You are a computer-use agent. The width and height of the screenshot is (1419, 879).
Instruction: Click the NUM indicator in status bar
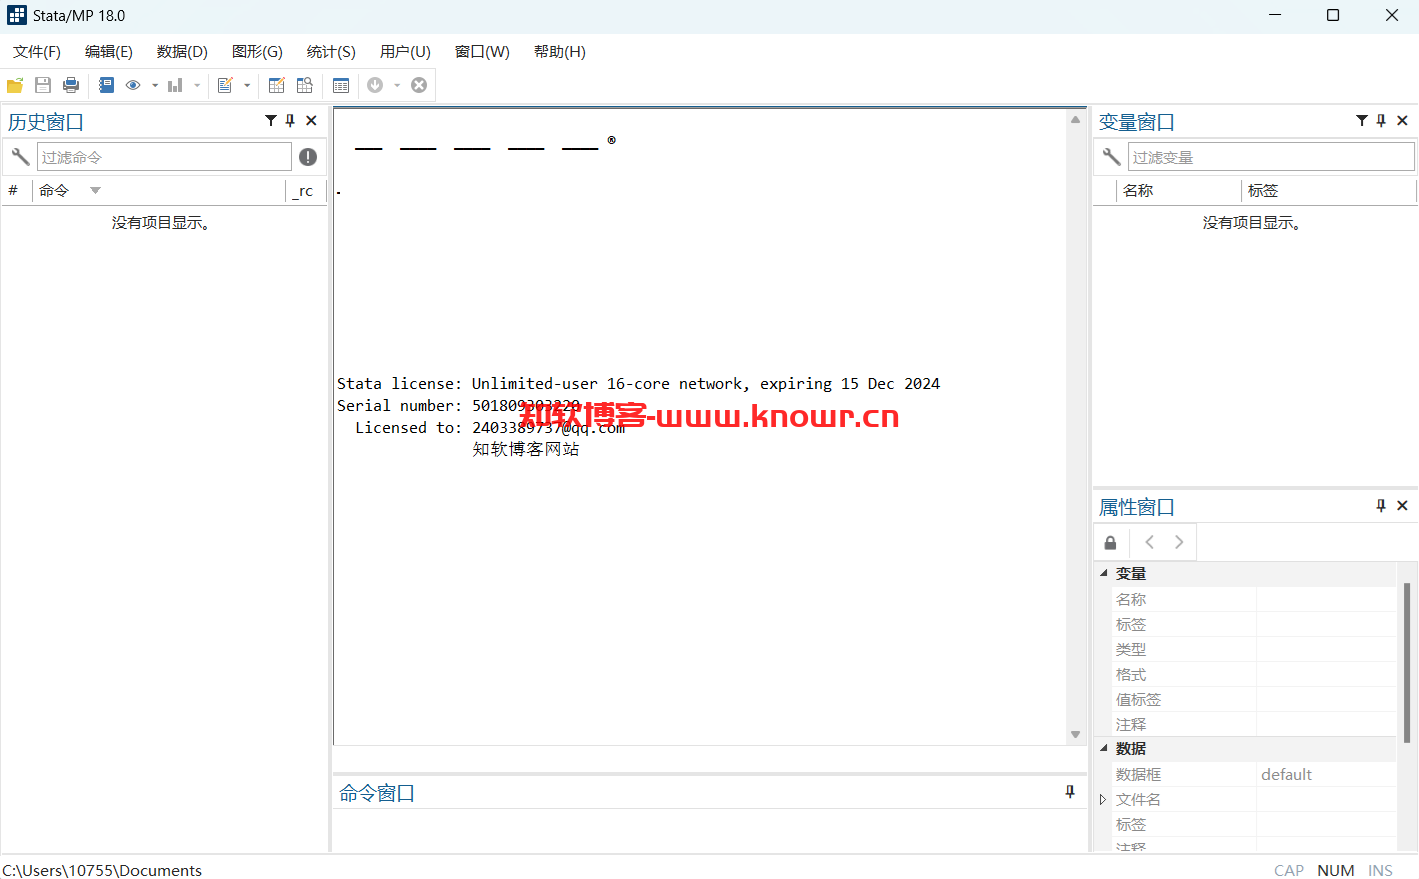click(x=1335, y=870)
